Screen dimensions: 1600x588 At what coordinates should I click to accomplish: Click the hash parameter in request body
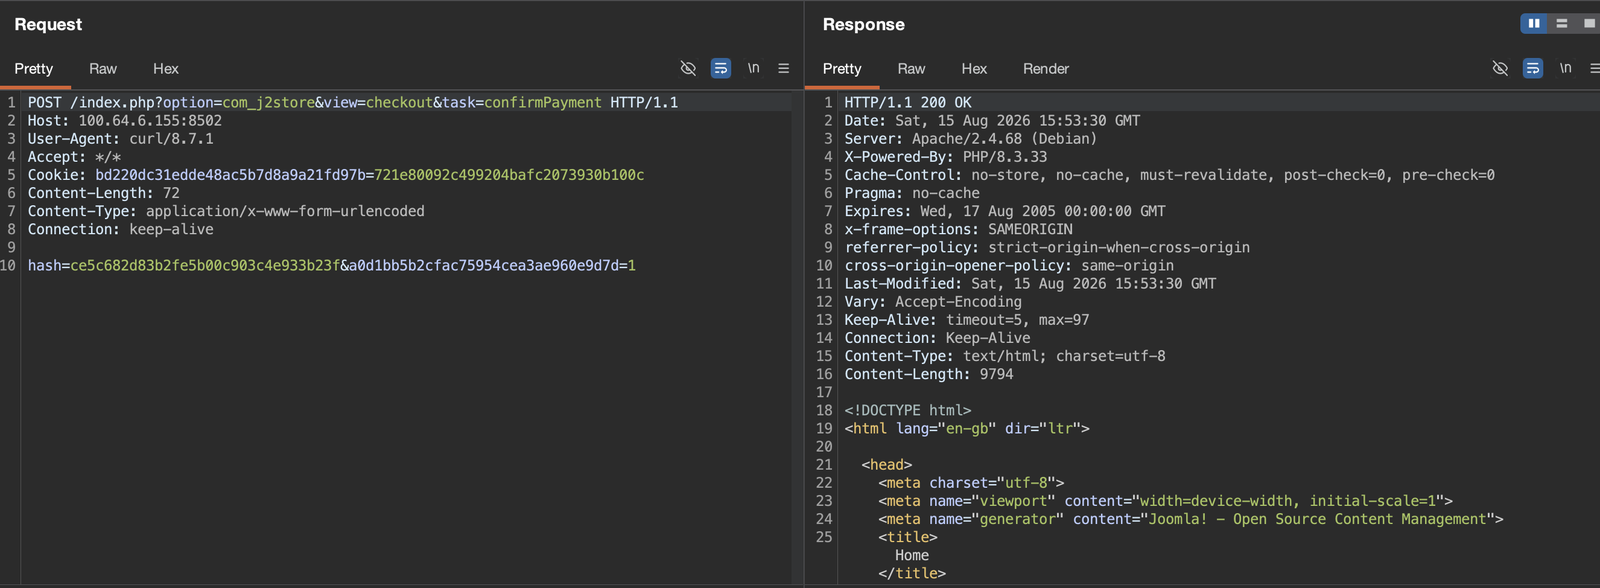tap(184, 265)
